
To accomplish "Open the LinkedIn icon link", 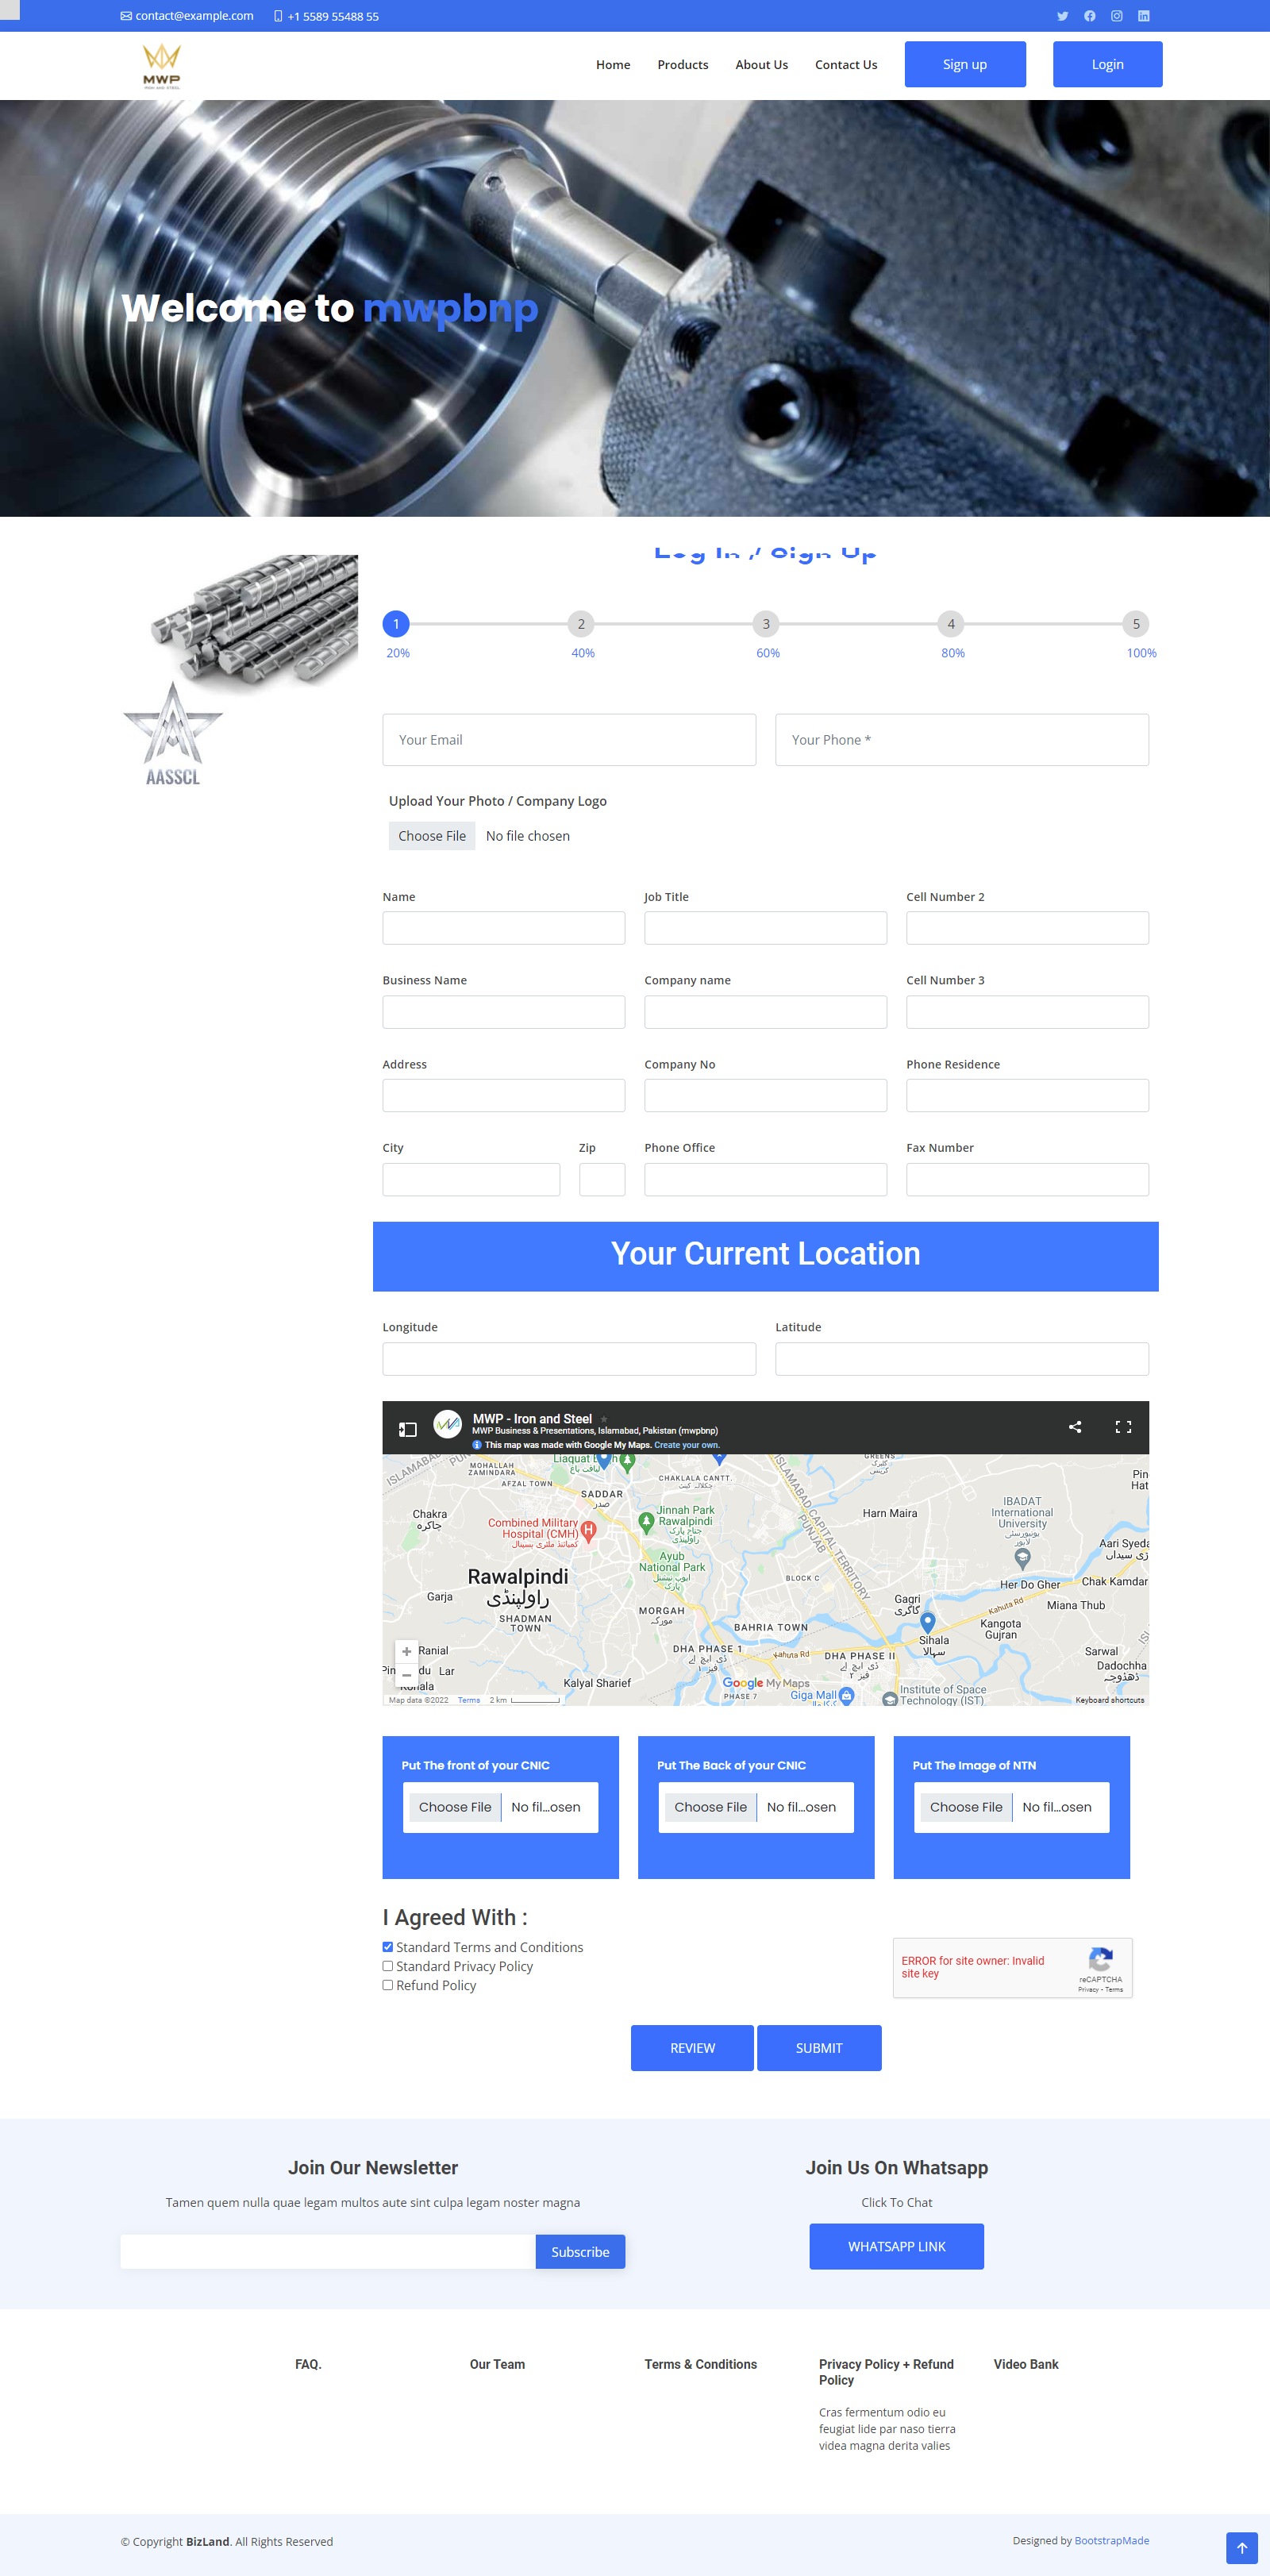I will pos(1143,16).
